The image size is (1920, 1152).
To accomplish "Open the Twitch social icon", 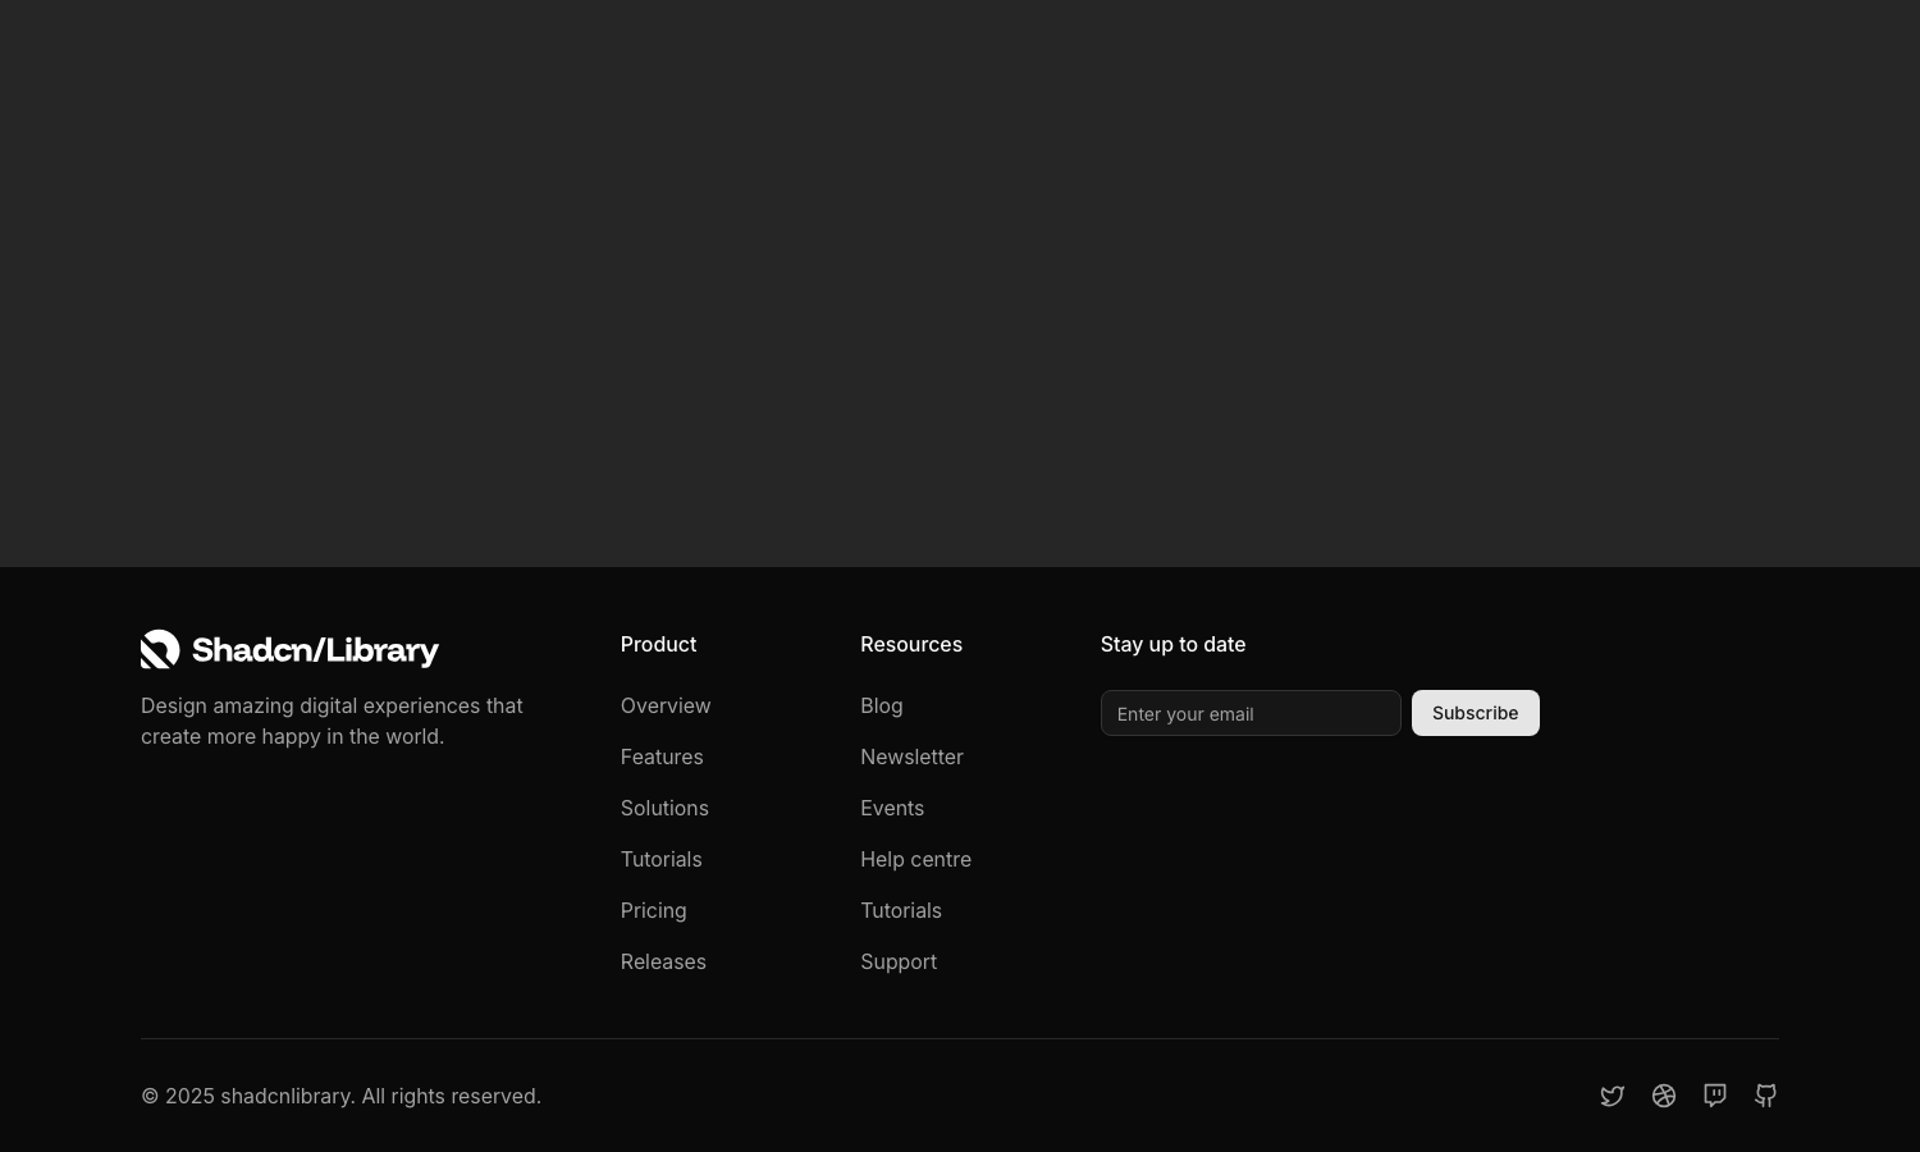I will 1715,1096.
